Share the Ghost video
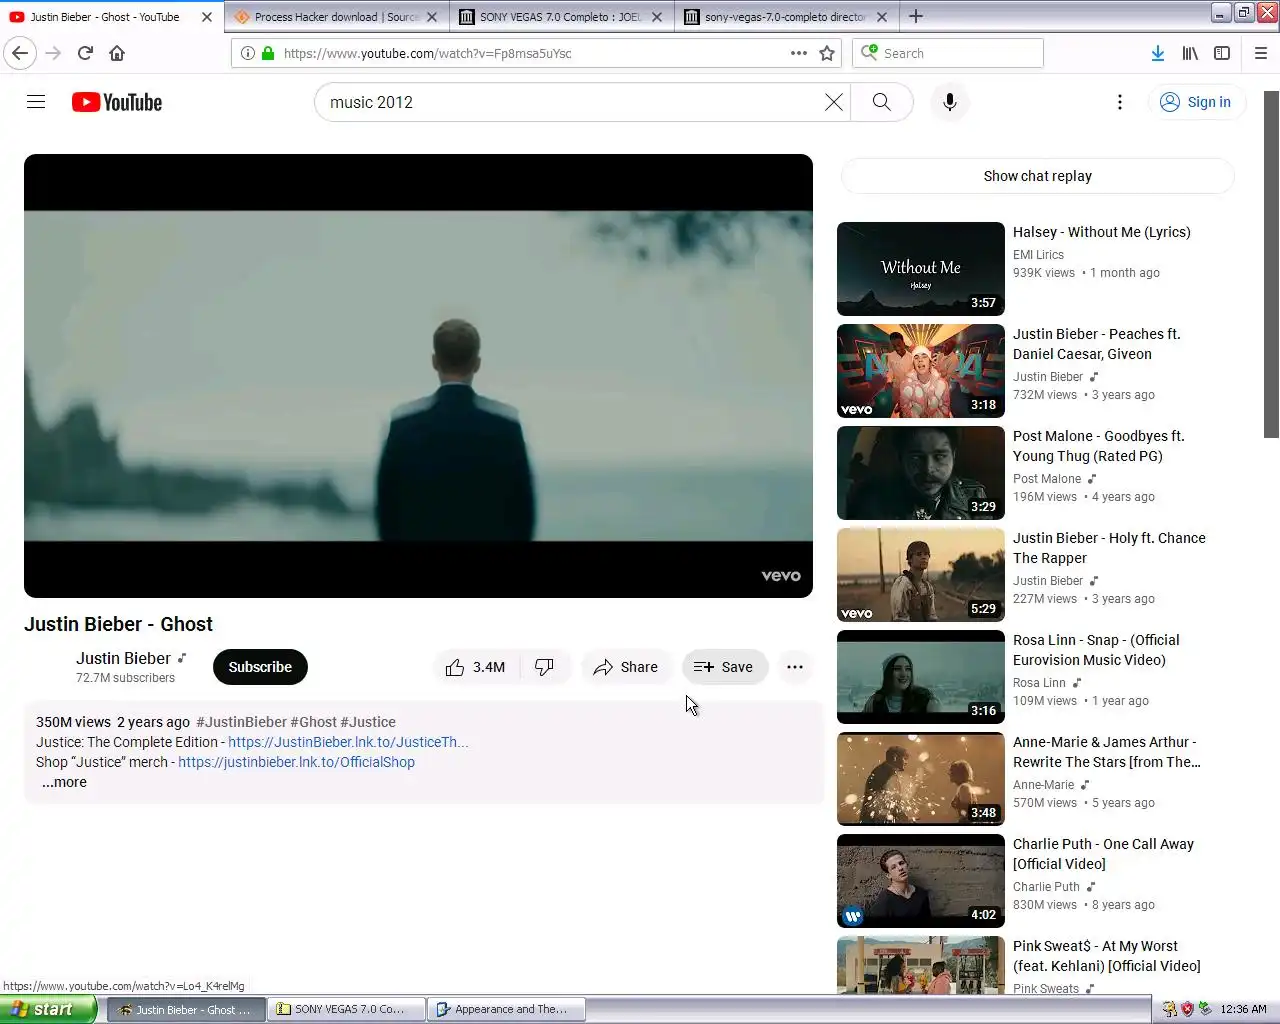Image resolution: width=1280 pixels, height=1024 pixels. (625, 667)
